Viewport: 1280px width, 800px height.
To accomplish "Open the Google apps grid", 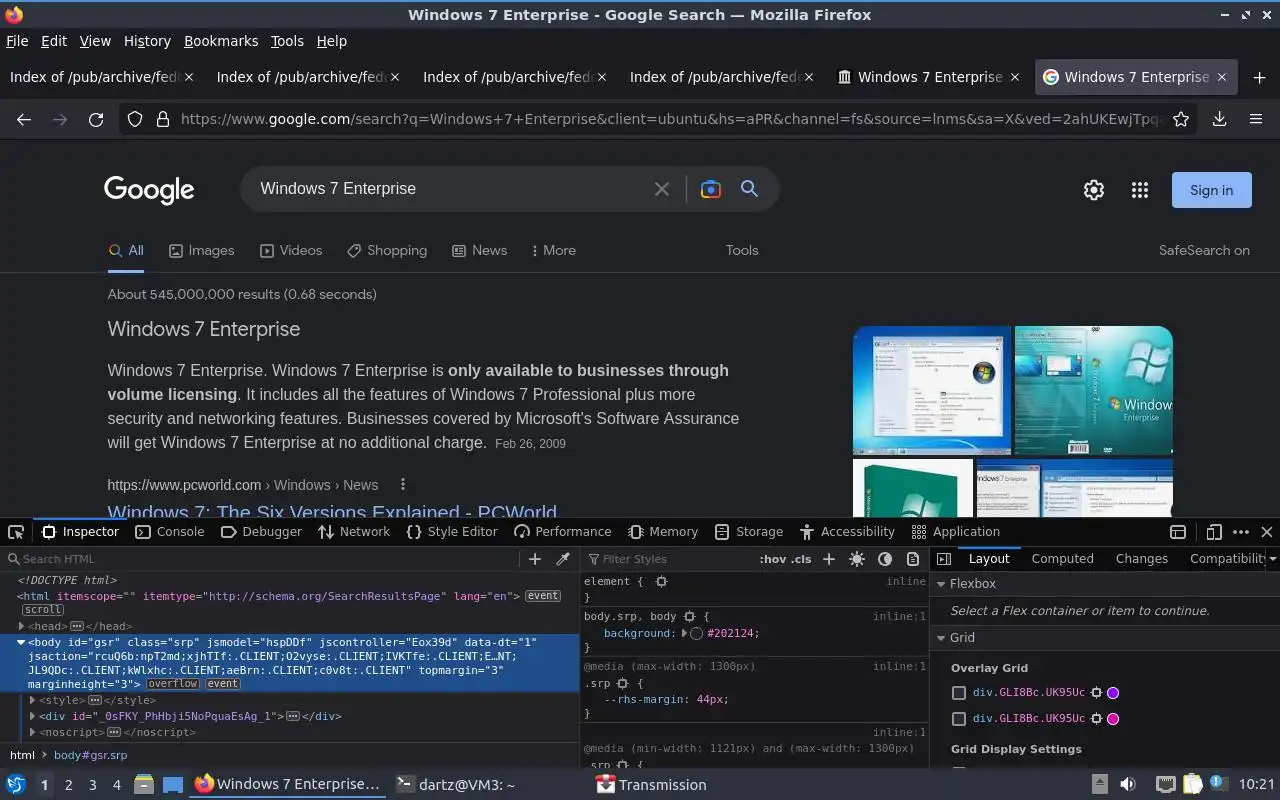I will click(x=1140, y=190).
